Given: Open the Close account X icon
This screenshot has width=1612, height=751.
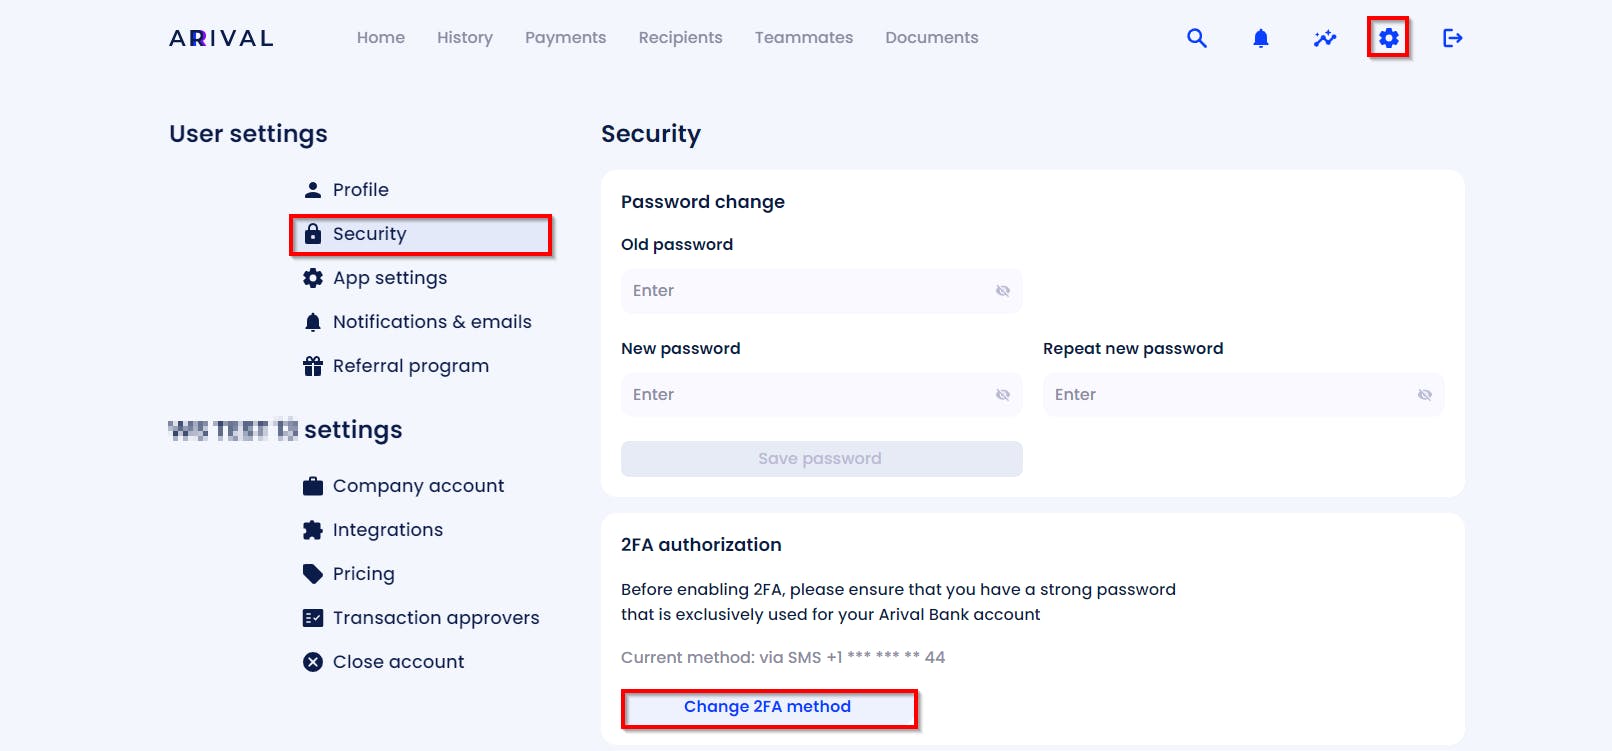Looking at the screenshot, I should [x=313, y=662].
